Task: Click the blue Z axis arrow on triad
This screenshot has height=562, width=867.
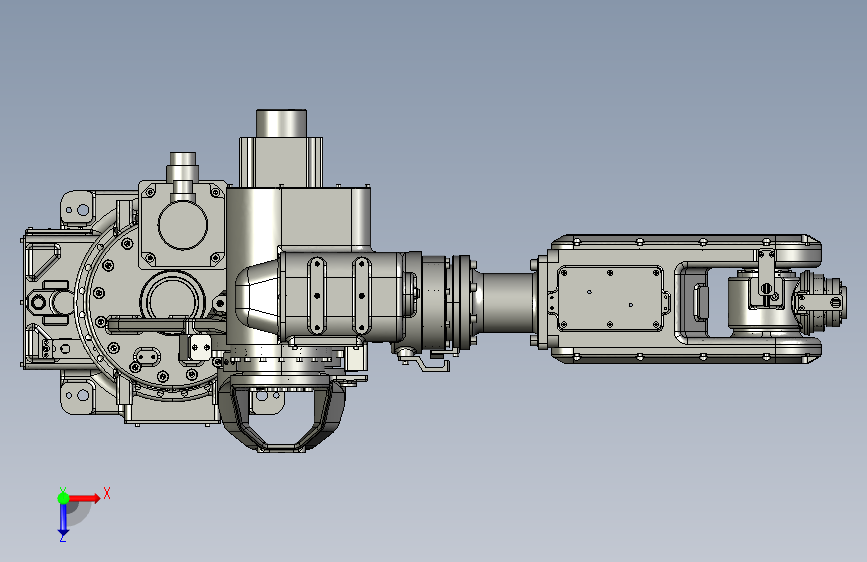Action: coord(63,520)
